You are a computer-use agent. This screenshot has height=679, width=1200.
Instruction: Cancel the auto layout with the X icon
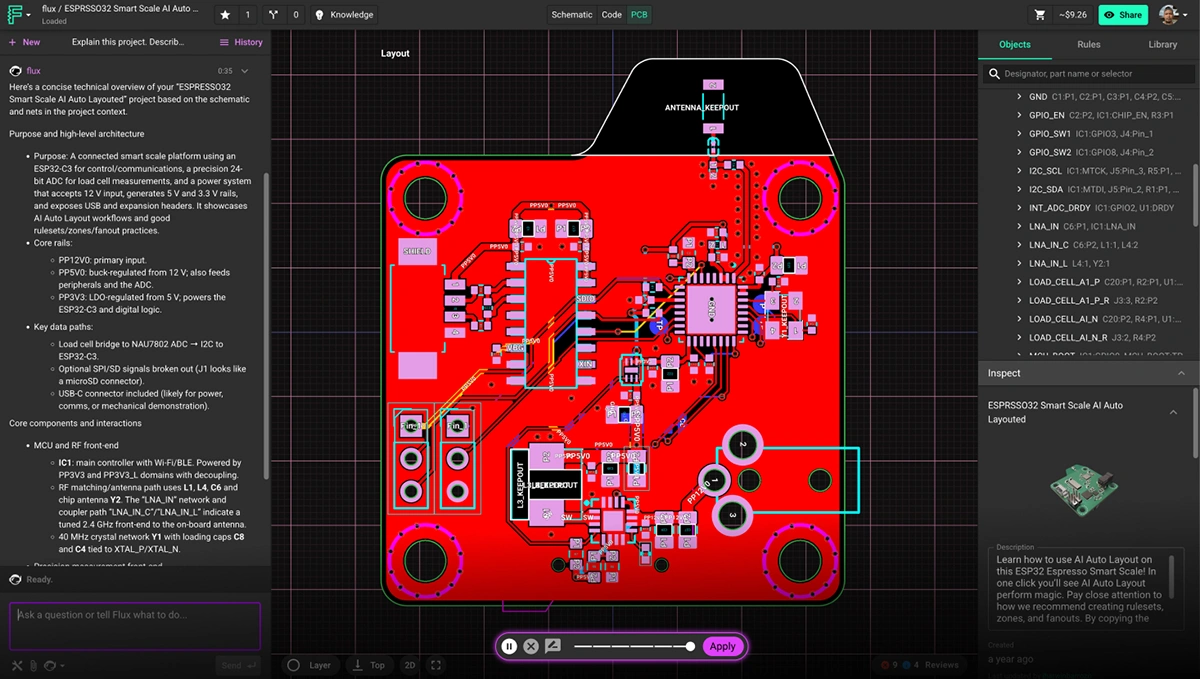tap(531, 646)
